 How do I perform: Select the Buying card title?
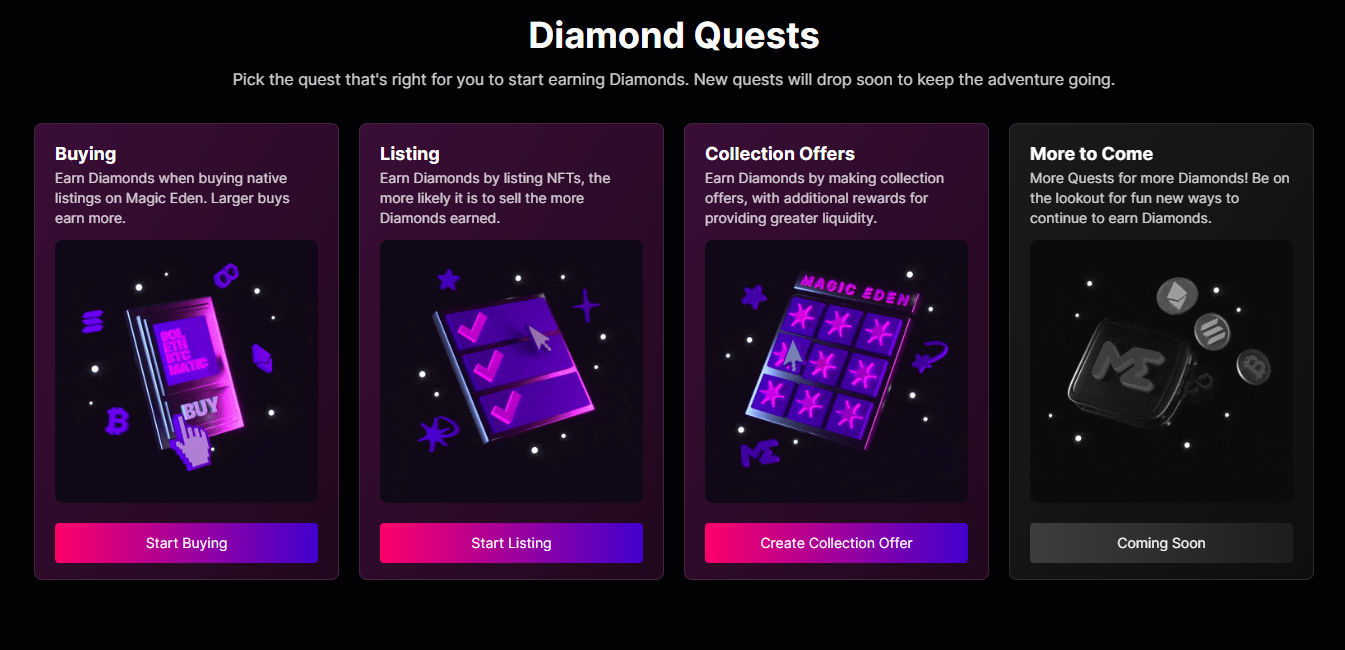[86, 154]
